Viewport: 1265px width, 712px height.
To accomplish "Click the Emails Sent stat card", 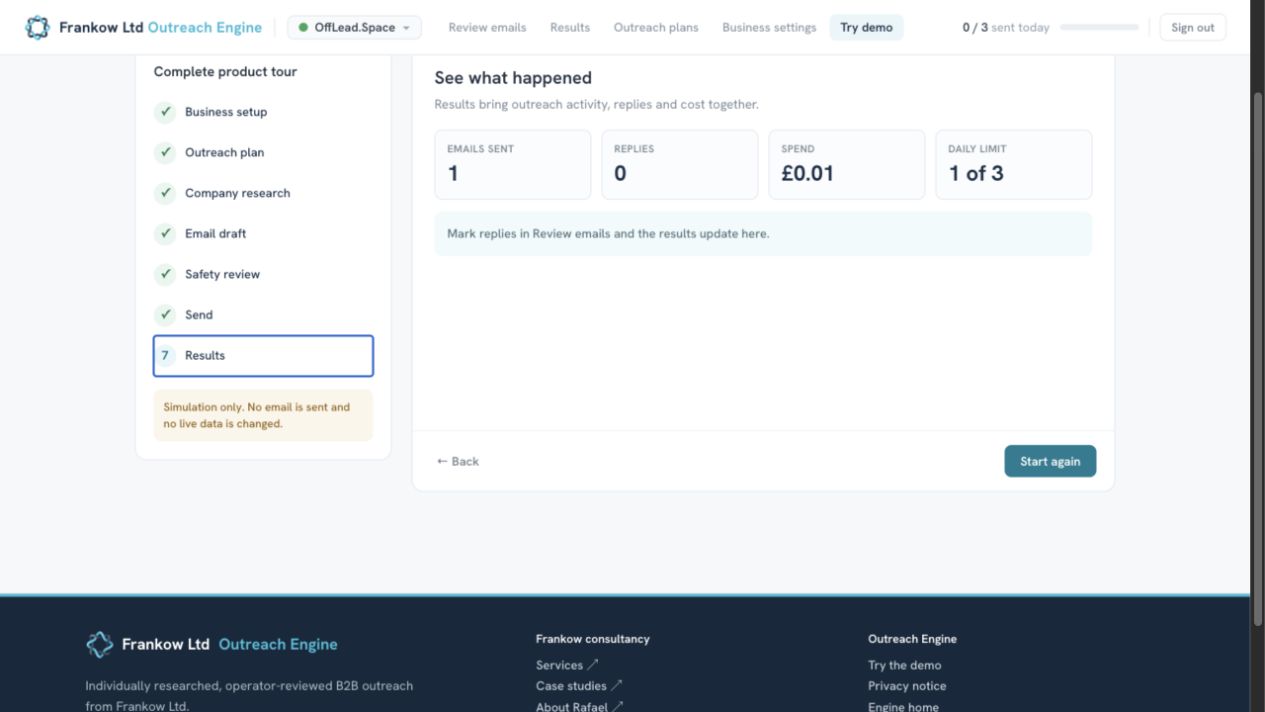I will pyautogui.click(x=512, y=164).
